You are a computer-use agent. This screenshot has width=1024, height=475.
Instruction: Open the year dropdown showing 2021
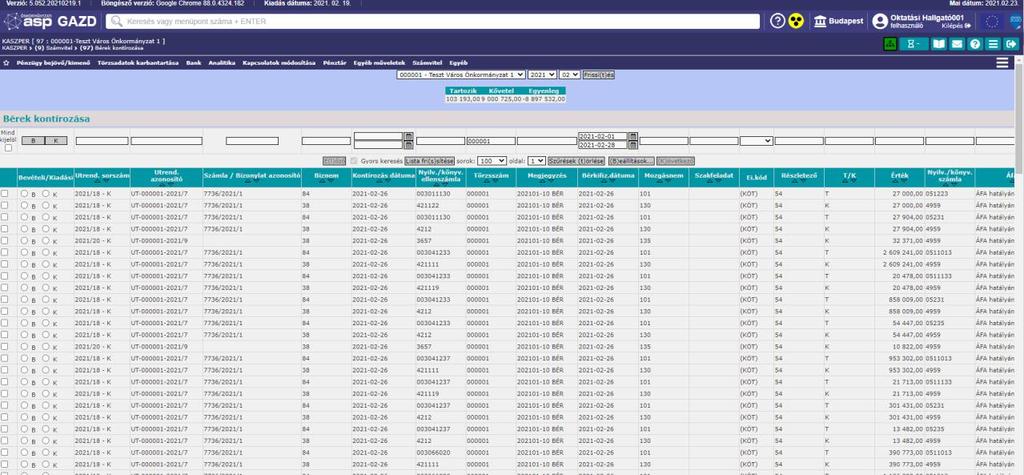click(542, 75)
